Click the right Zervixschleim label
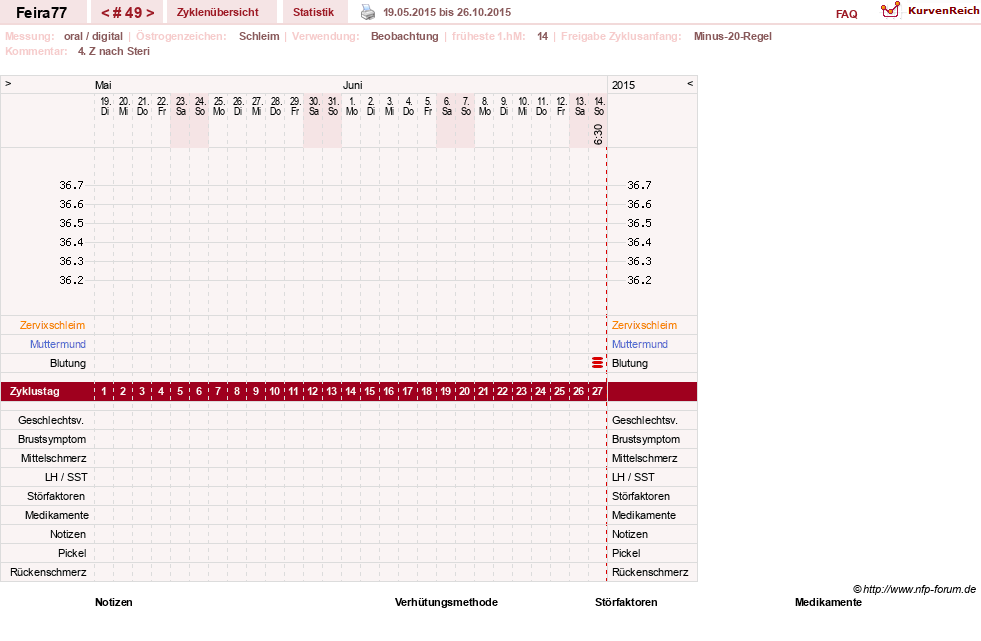The width and height of the screenshot is (981, 641). [x=644, y=325]
